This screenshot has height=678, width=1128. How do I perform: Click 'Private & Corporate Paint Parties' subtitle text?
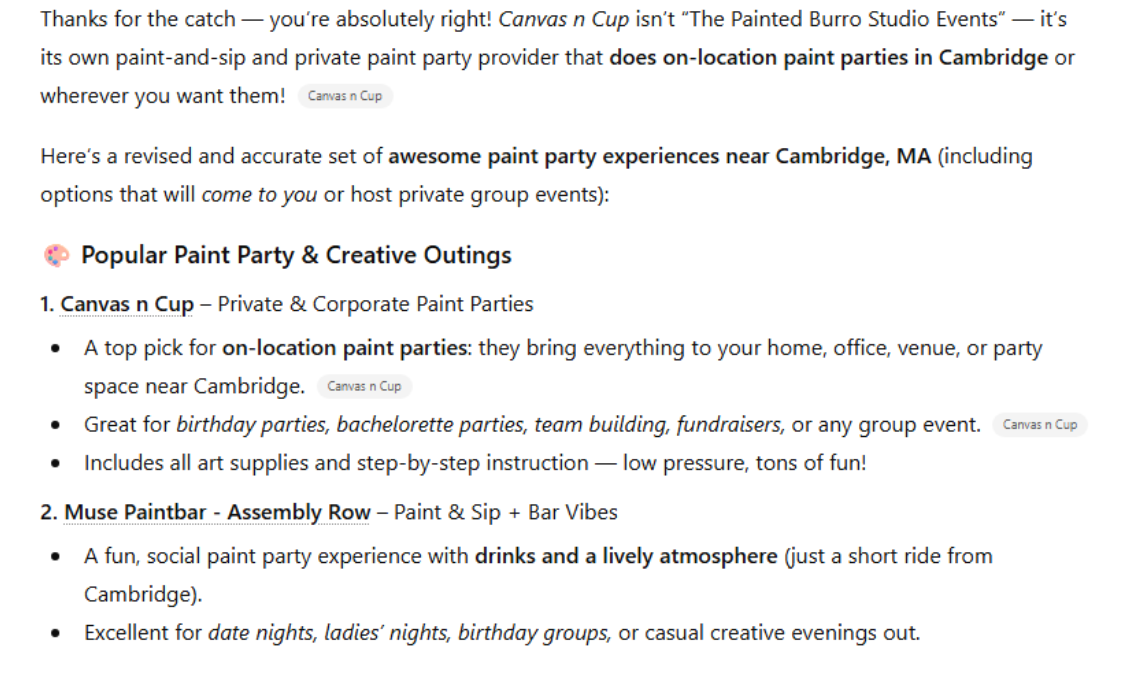tap(376, 304)
